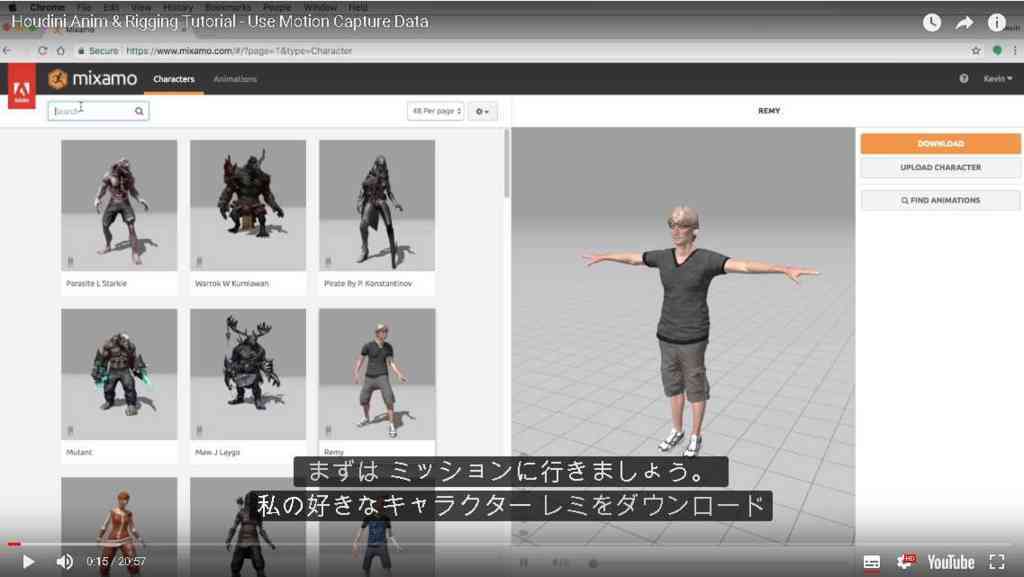This screenshot has height=577, width=1024.
Task: Open the video info icon
Action: (997, 23)
